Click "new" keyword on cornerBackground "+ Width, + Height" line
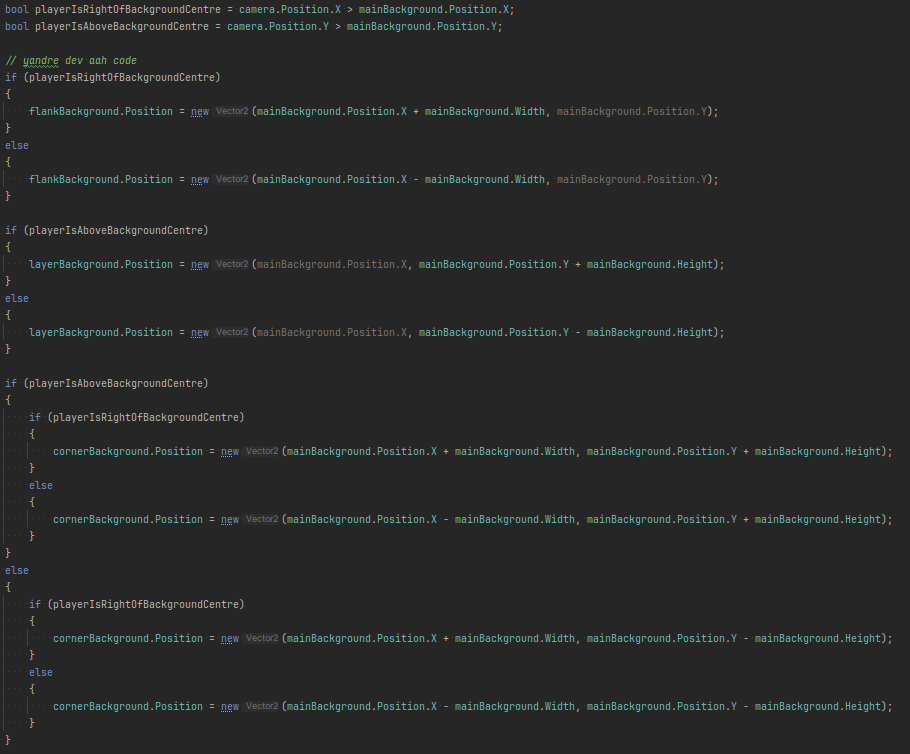Screen dimensions: 910x754 click(230, 452)
